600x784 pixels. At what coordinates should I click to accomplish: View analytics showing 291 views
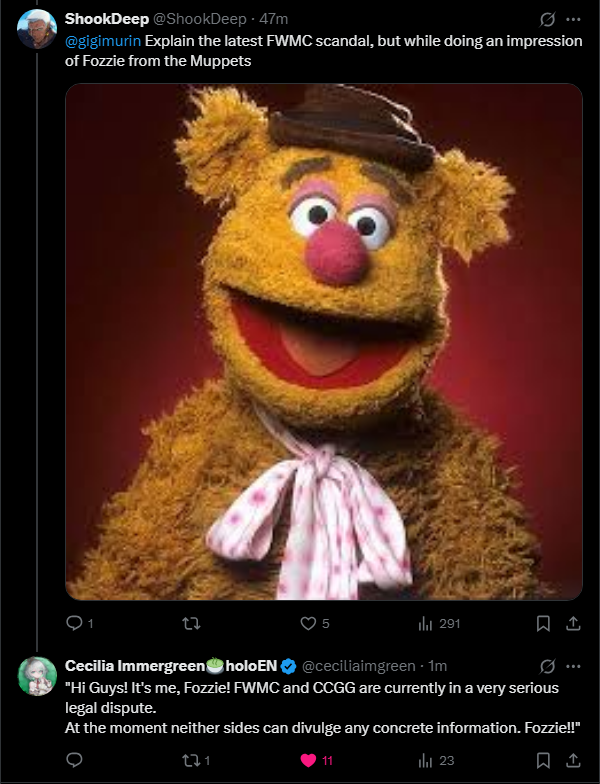424,624
